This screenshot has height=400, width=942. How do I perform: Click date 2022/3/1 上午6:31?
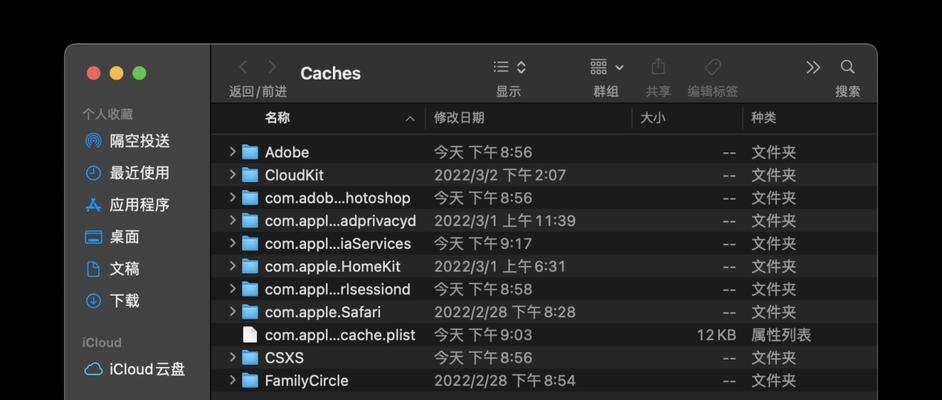(x=500, y=266)
